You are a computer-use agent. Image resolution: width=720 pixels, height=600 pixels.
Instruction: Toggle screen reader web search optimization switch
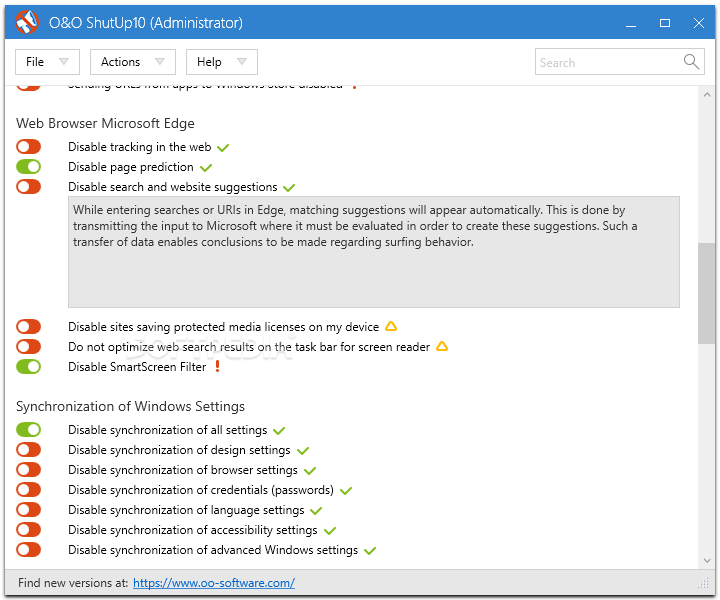coord(28,347)
